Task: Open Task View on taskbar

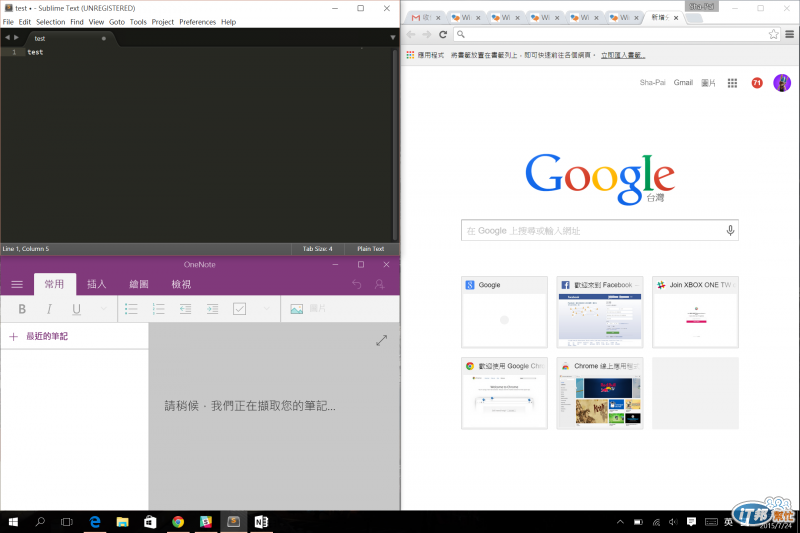Action: (x=67, y=522)
